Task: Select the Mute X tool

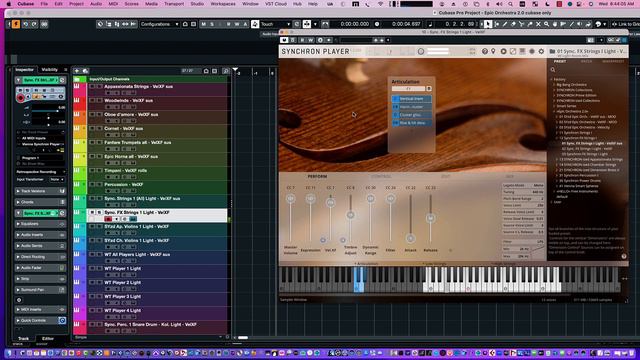Action: point(538,24)
